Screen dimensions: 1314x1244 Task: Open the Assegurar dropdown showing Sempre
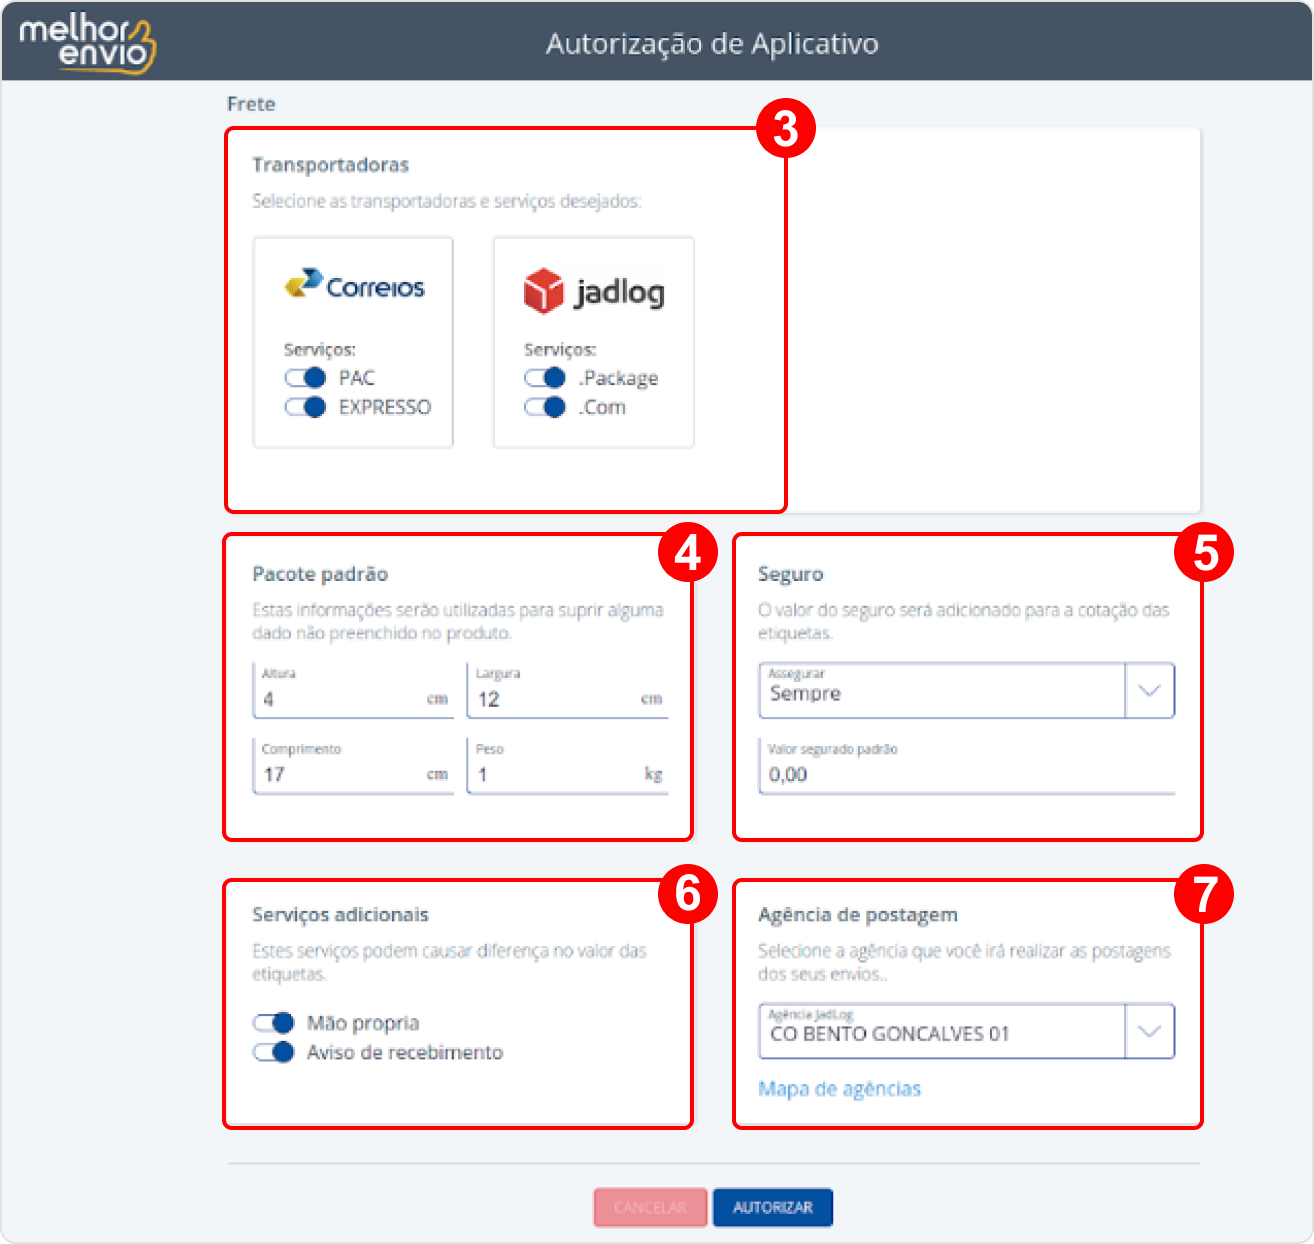(x=966, y=690)
